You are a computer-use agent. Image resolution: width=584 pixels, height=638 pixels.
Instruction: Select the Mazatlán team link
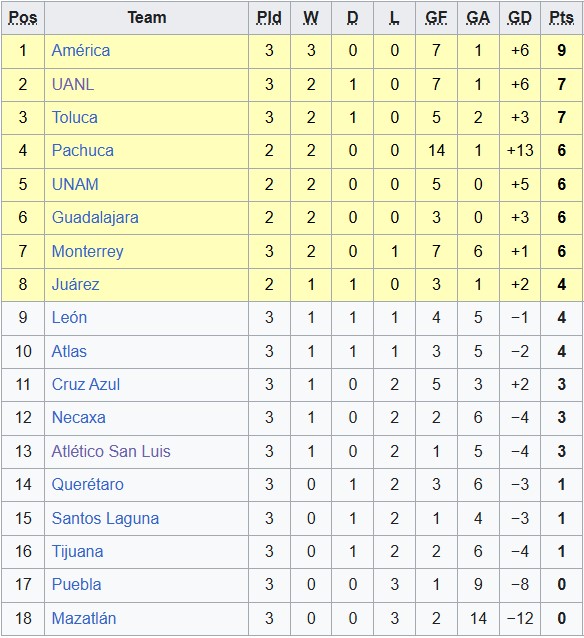(x=84, y=618)
